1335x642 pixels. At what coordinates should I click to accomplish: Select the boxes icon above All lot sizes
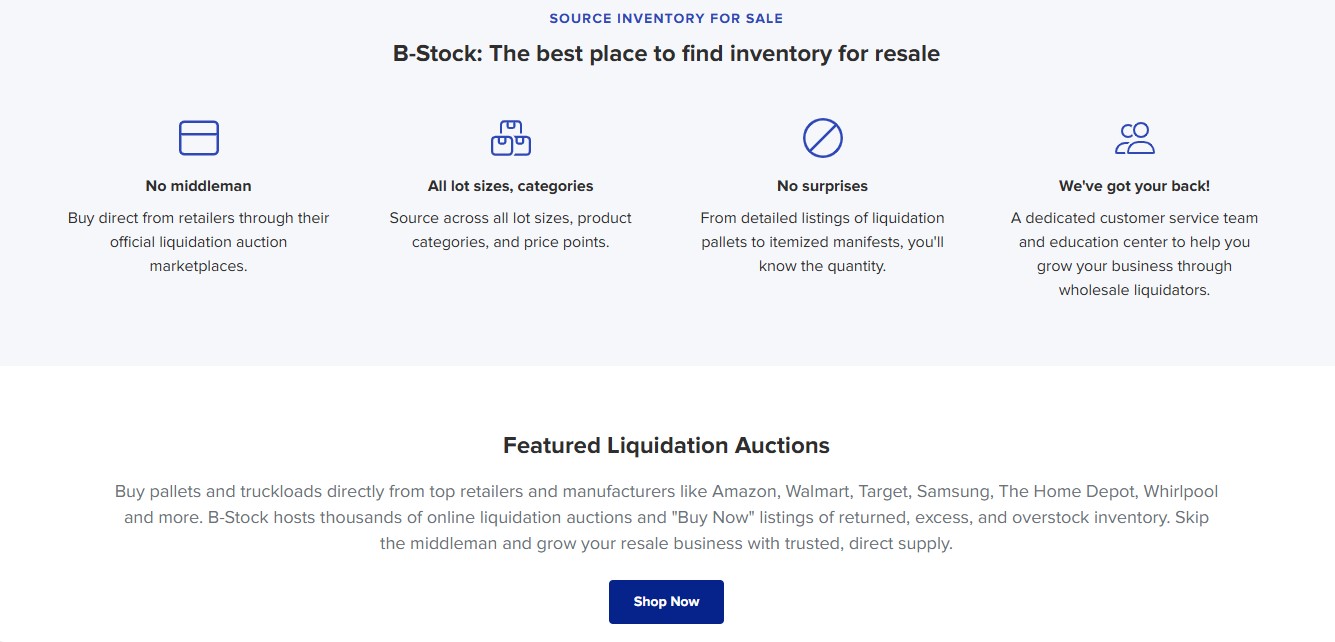pyautogui.click(x=510, y=137)
